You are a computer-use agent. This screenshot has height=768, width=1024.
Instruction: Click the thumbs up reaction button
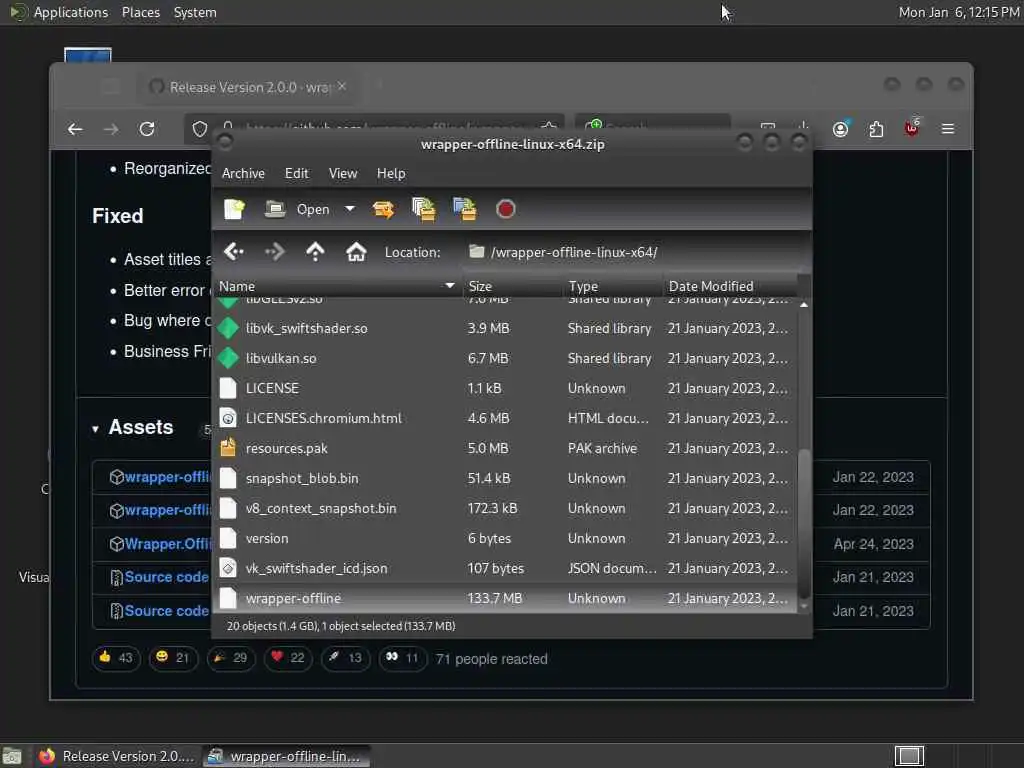coord(116,658)
